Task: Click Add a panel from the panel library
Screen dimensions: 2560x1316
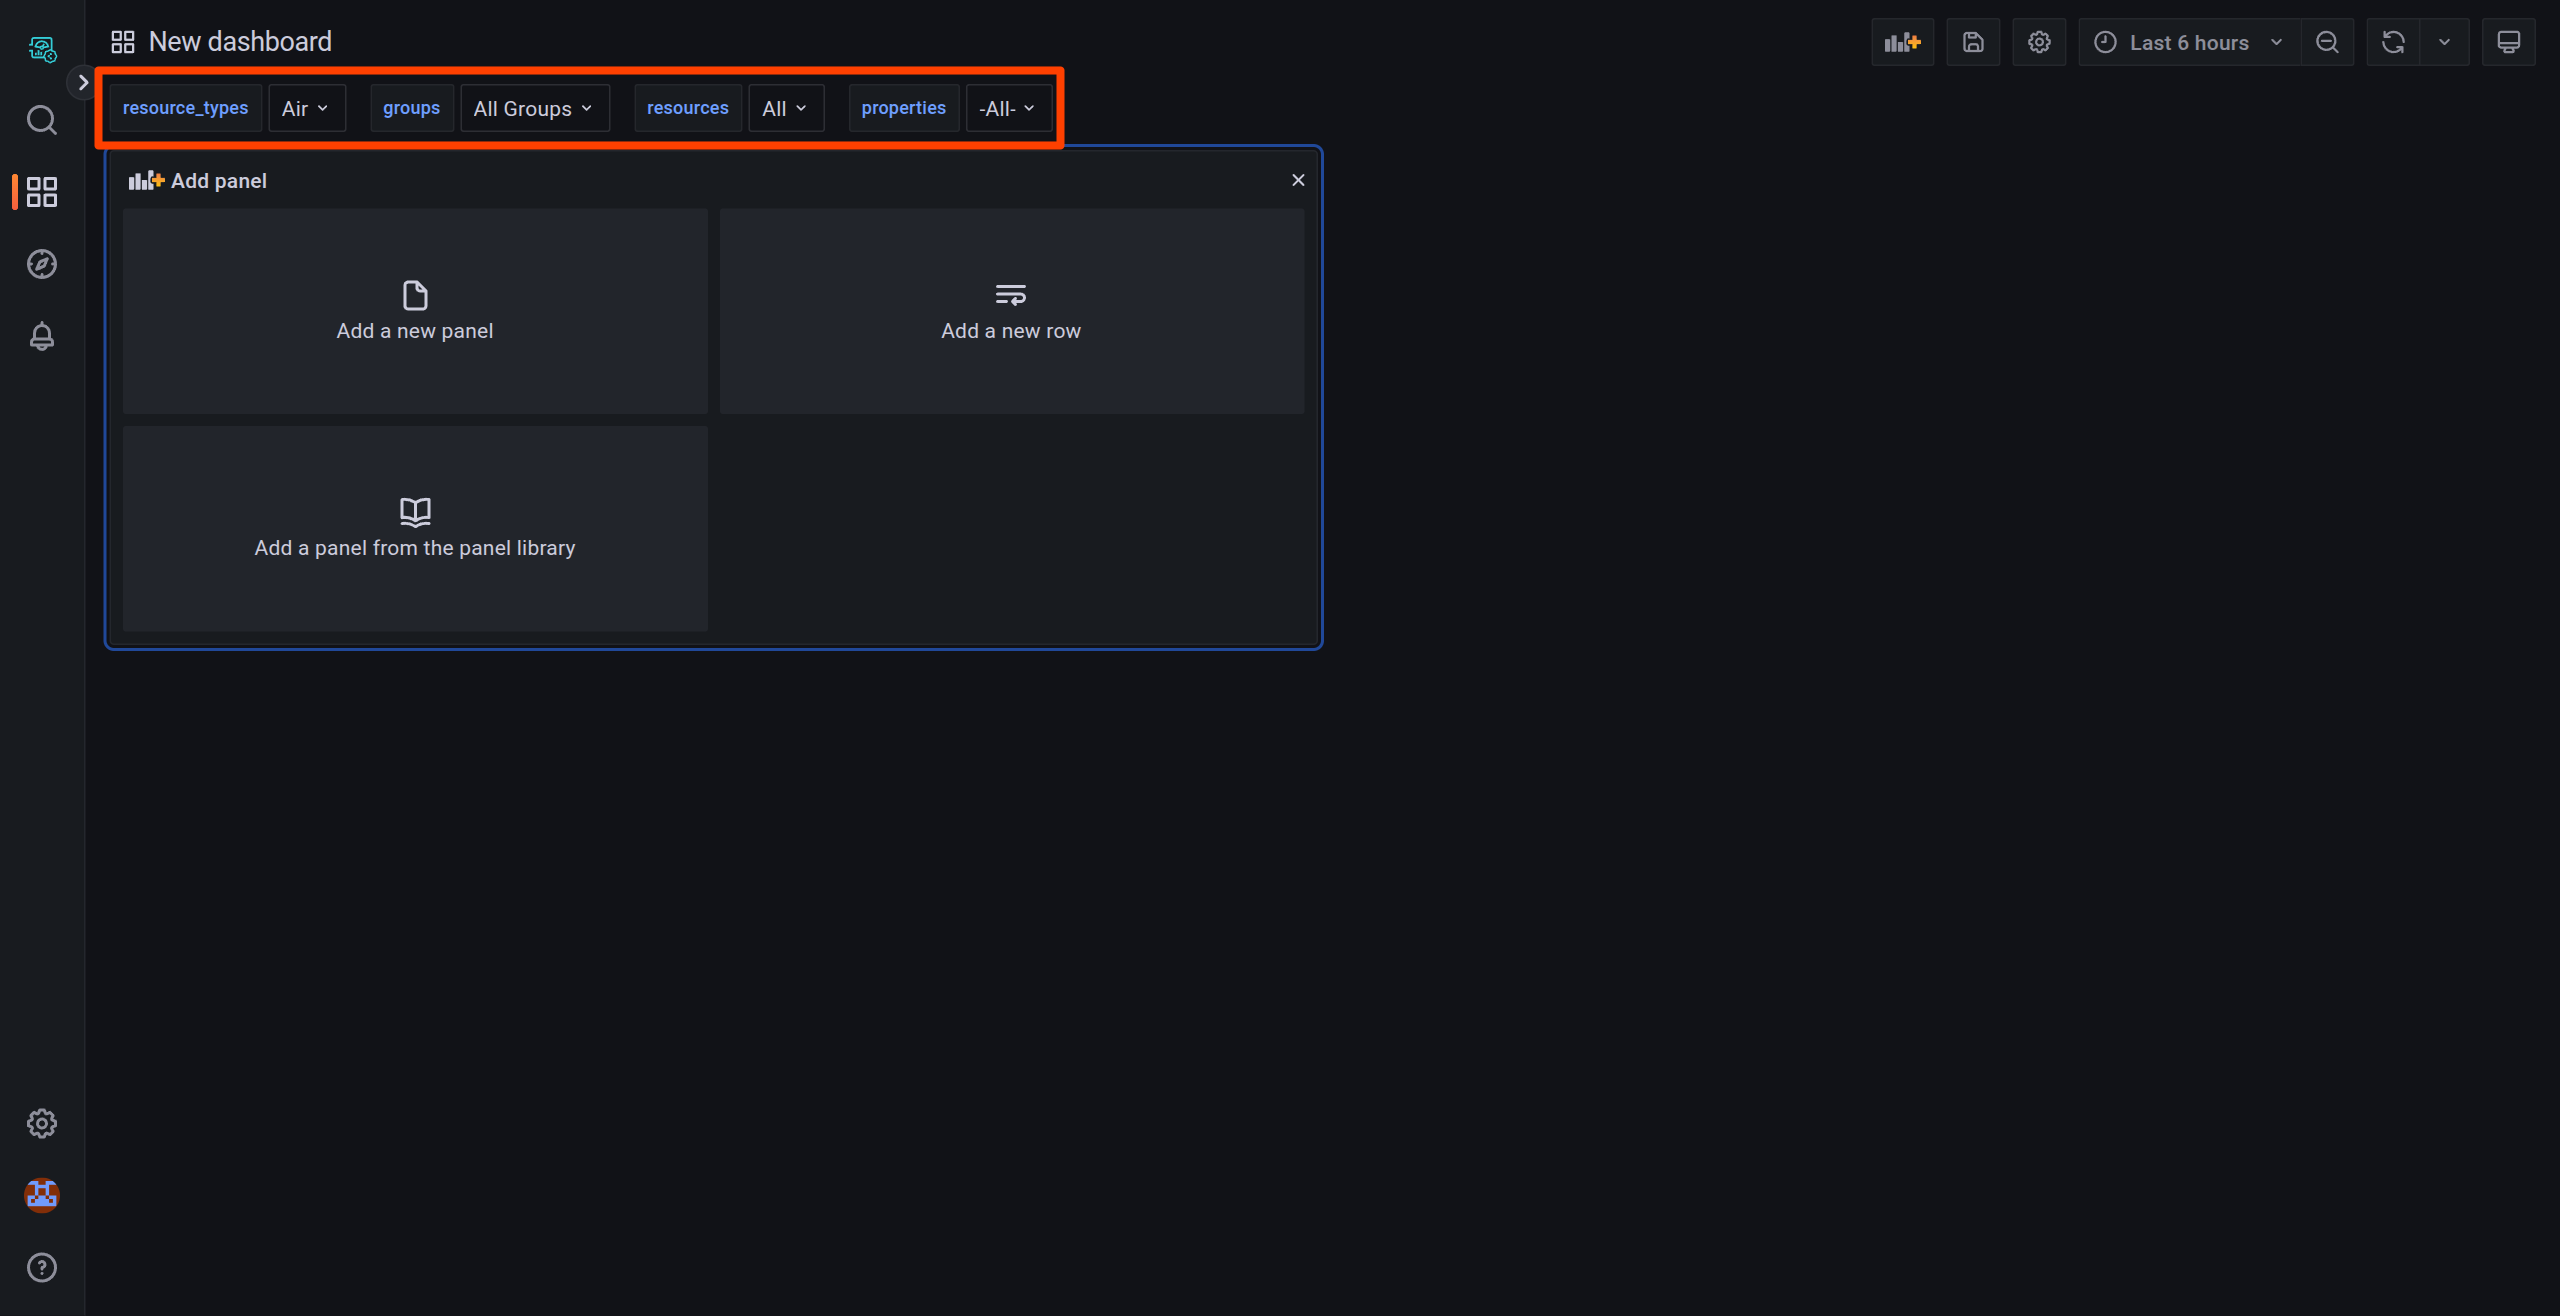Action: [414, 528]
